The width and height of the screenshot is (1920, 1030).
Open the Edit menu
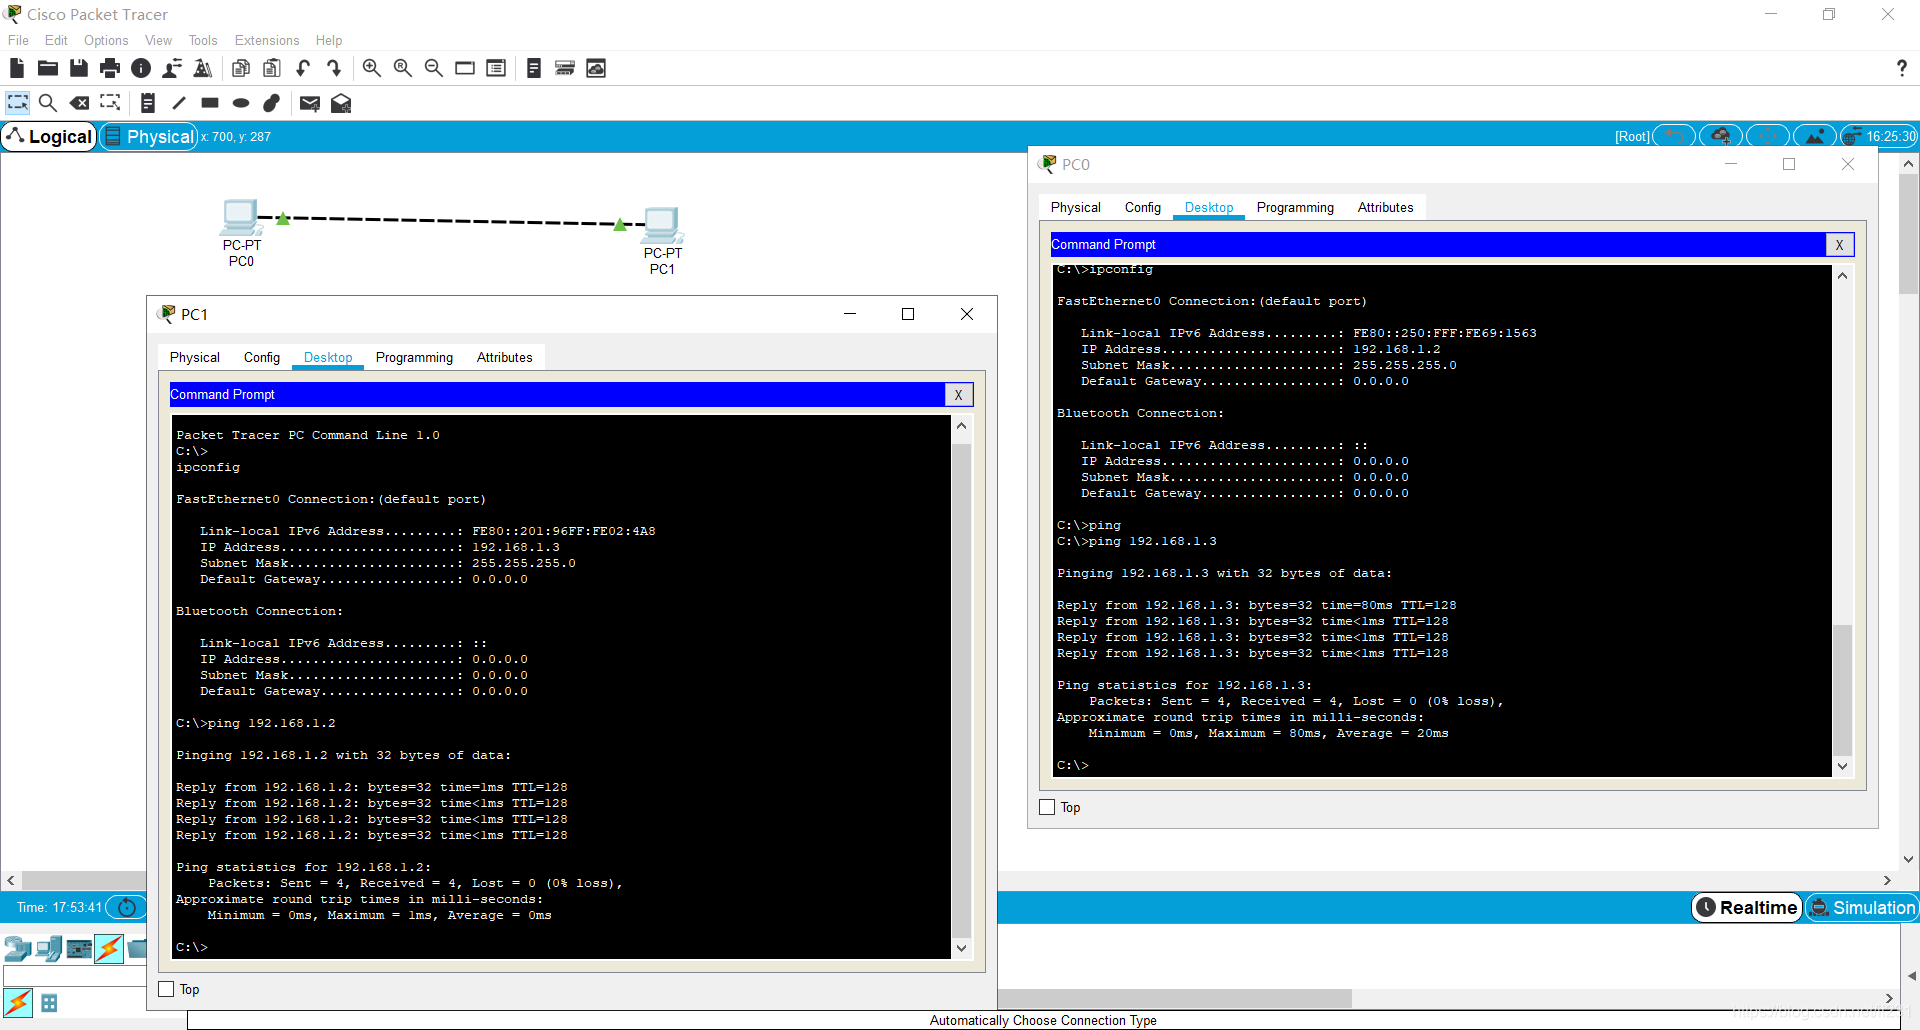(x=56, y=40)
